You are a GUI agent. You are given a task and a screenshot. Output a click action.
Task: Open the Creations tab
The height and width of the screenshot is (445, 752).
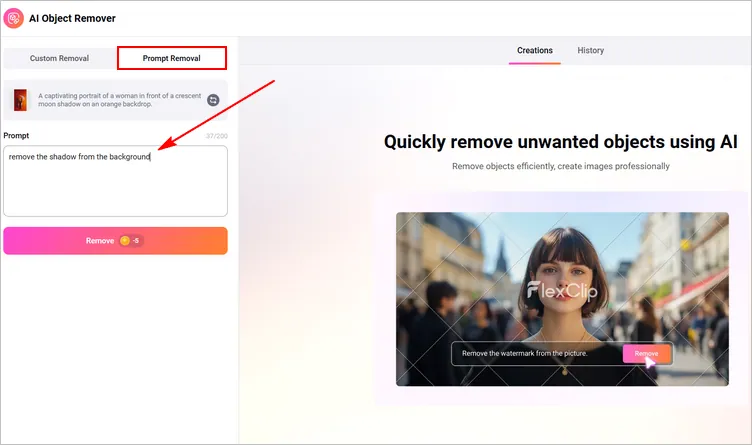tap(535, 50)
